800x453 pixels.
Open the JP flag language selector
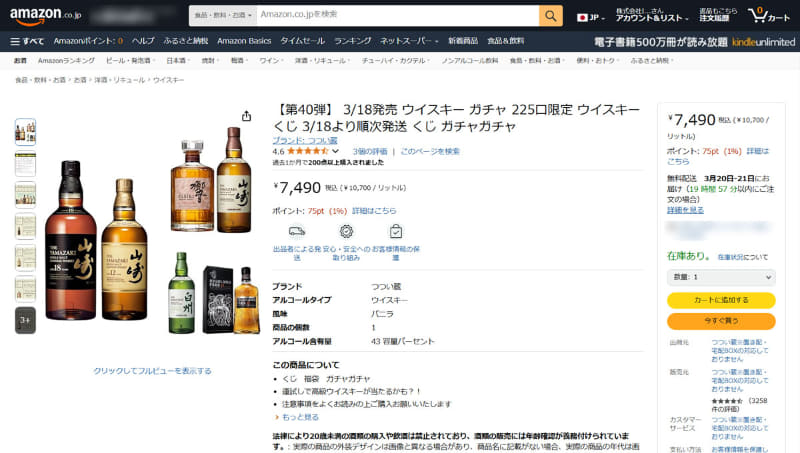point(590,17)
